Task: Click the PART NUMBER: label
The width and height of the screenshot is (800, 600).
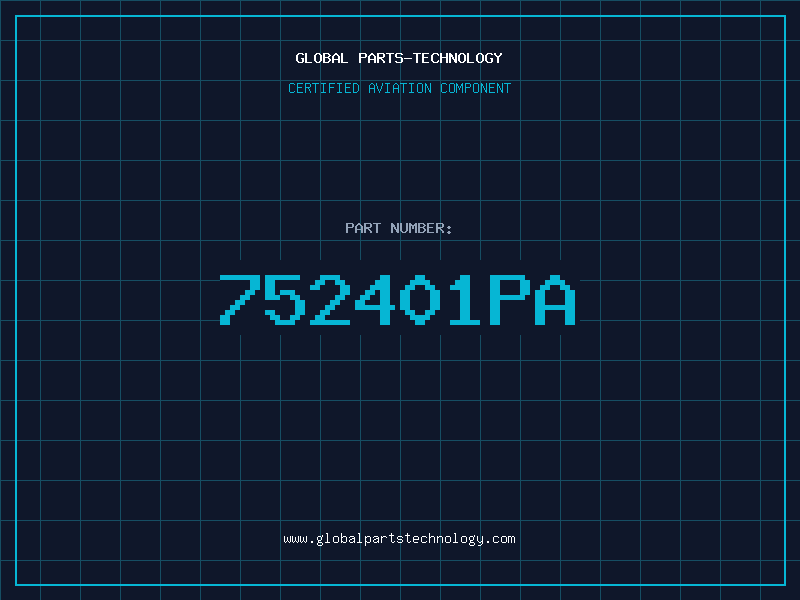Action: point(398,228)
